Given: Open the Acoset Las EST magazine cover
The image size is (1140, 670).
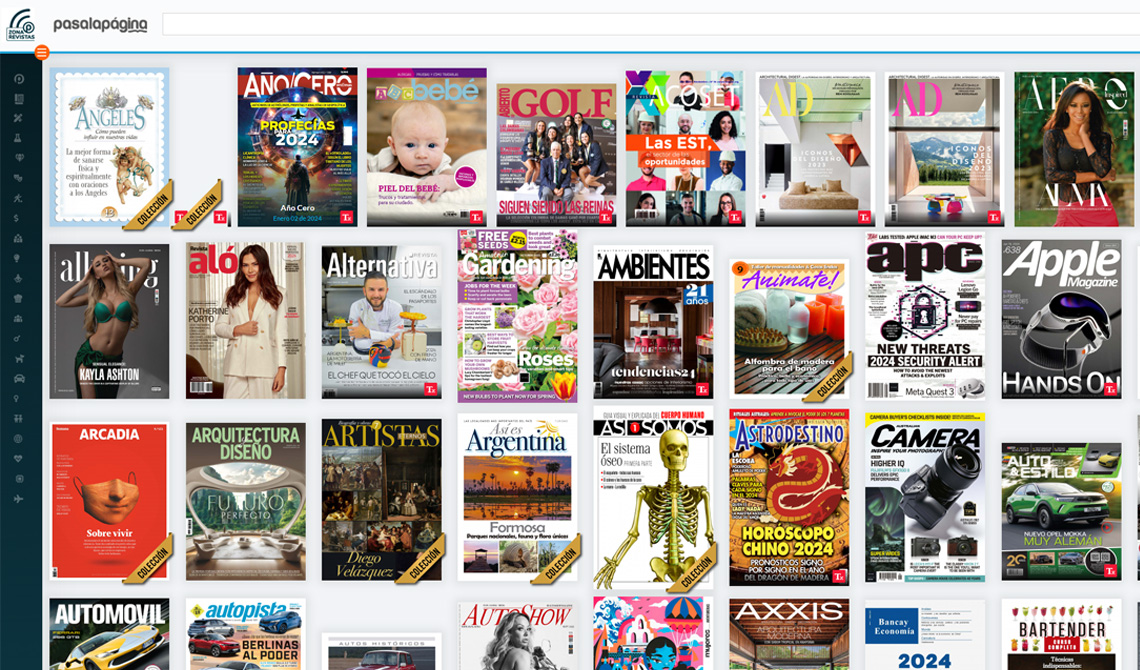Looking at the screenshot, I should (x=685, y=148).
